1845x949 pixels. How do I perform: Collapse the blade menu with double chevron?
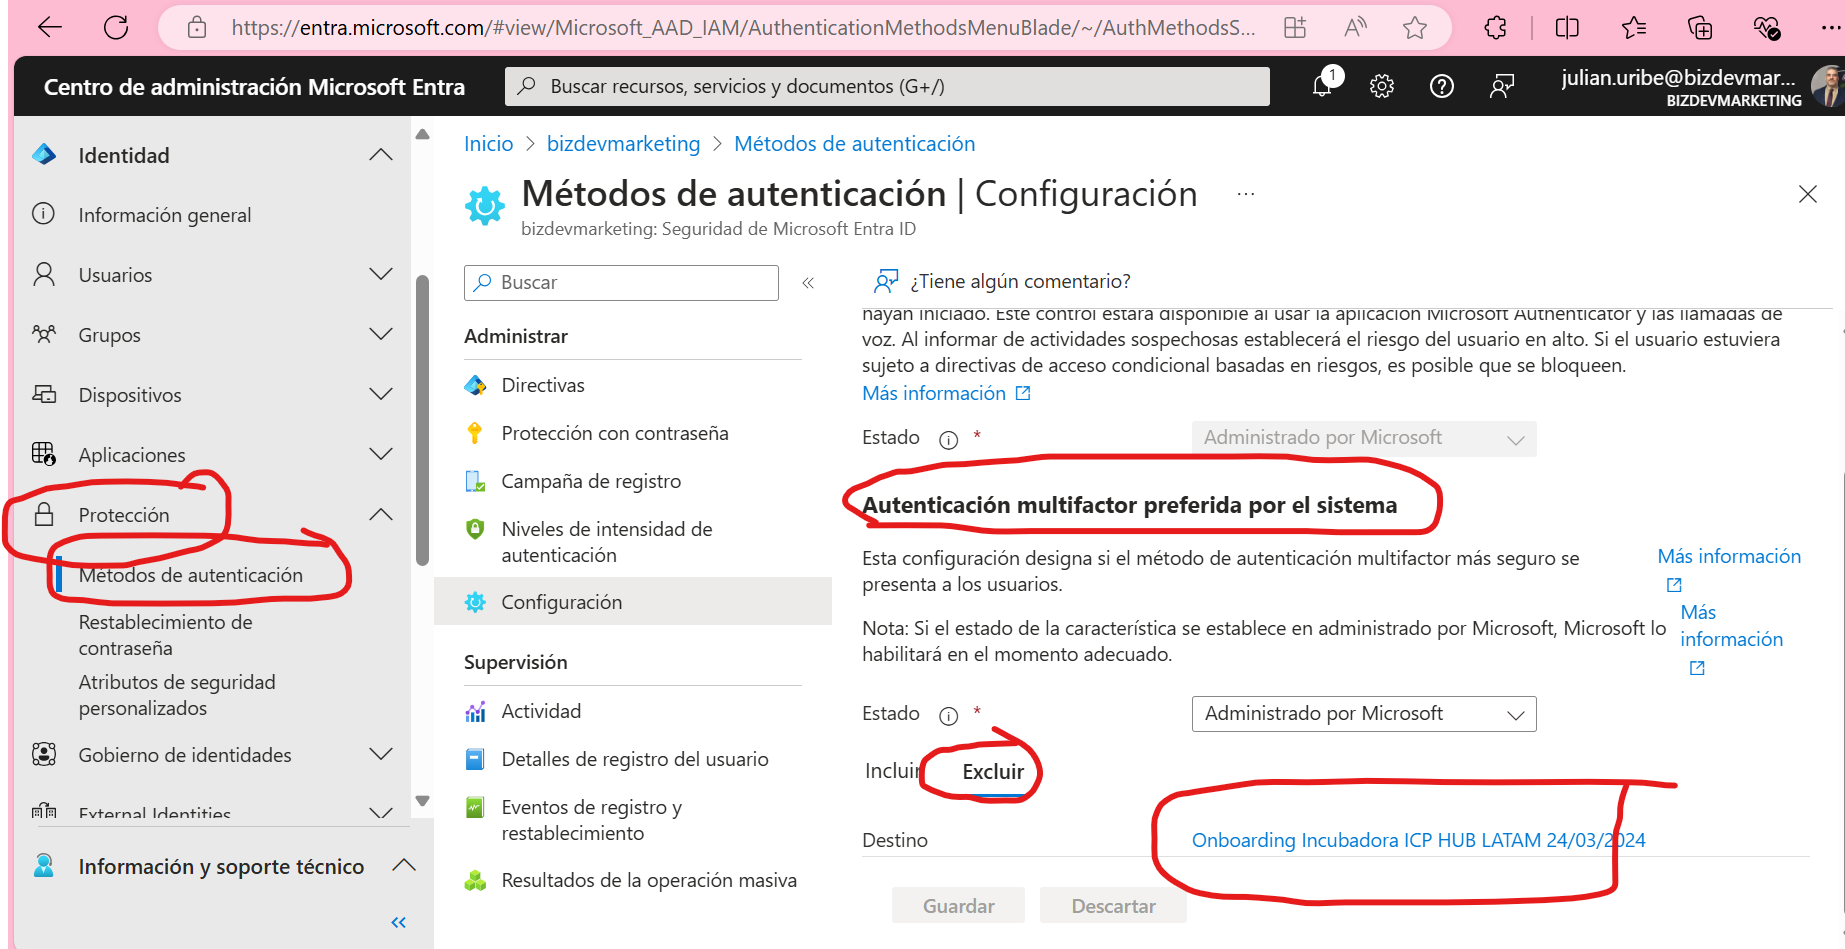click(x=808, y=283)
